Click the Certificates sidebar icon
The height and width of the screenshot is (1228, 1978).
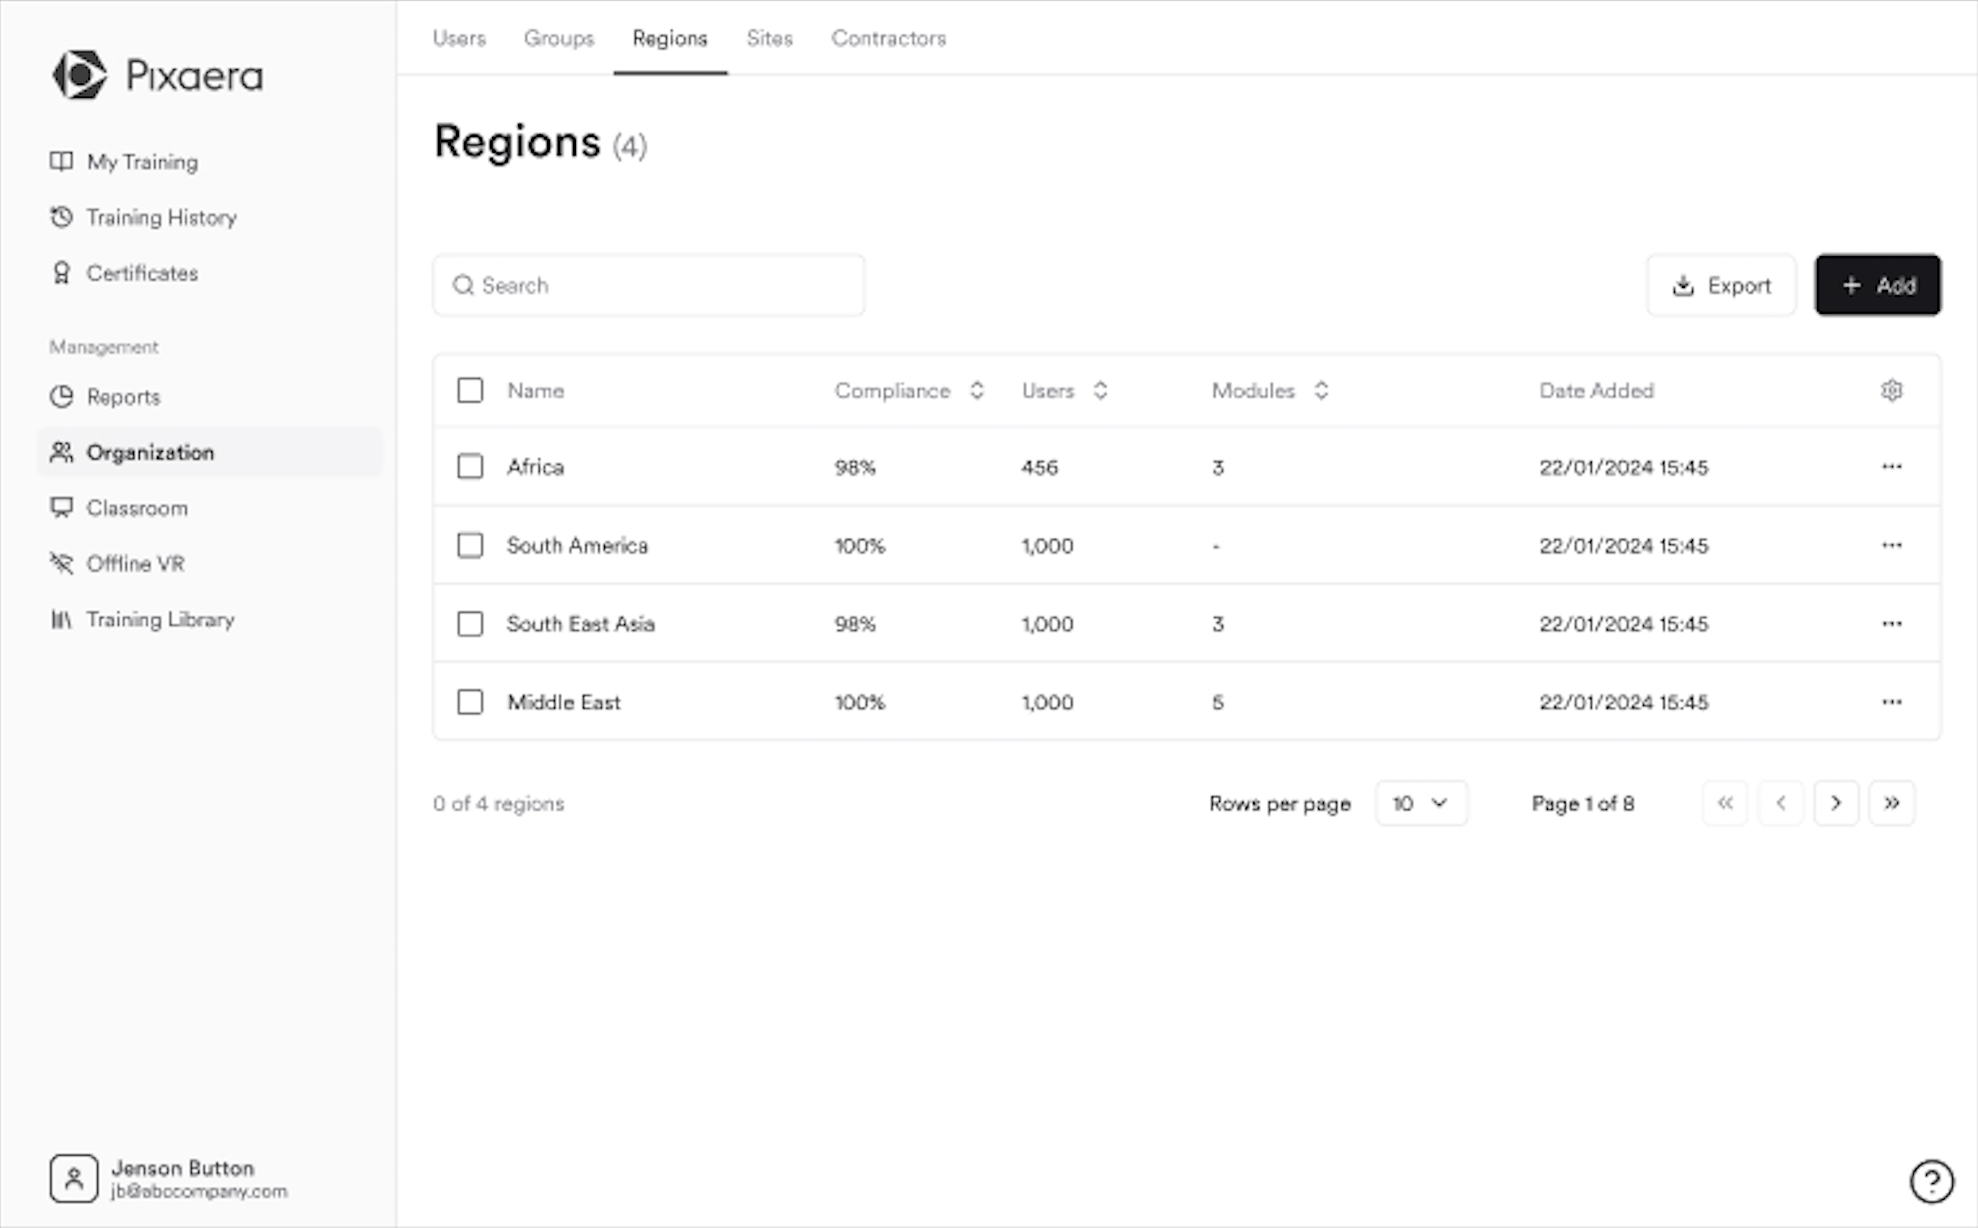click(61, 272)
